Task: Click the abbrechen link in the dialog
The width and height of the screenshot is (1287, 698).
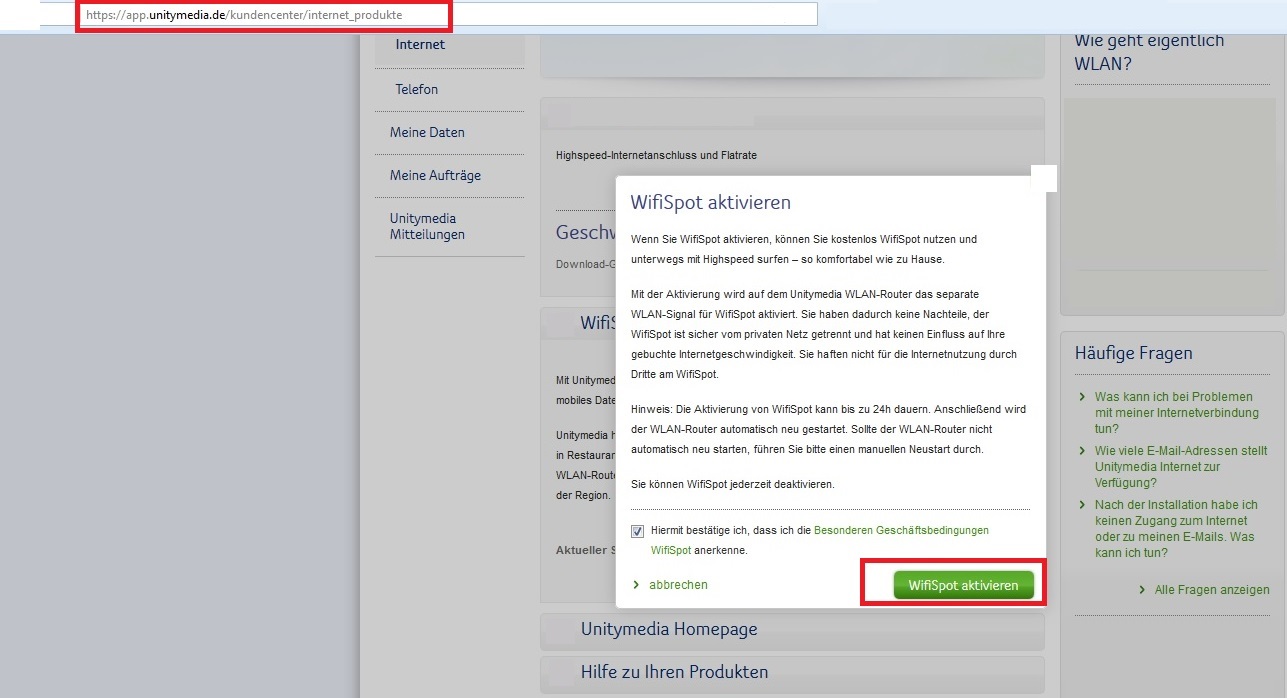Action: [x=678, y=585]
